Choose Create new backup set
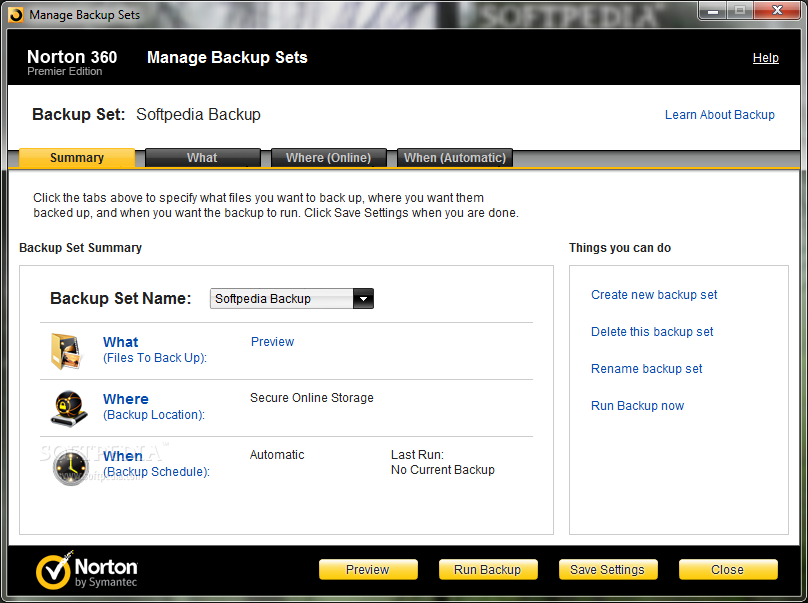 tap(654, 295)
